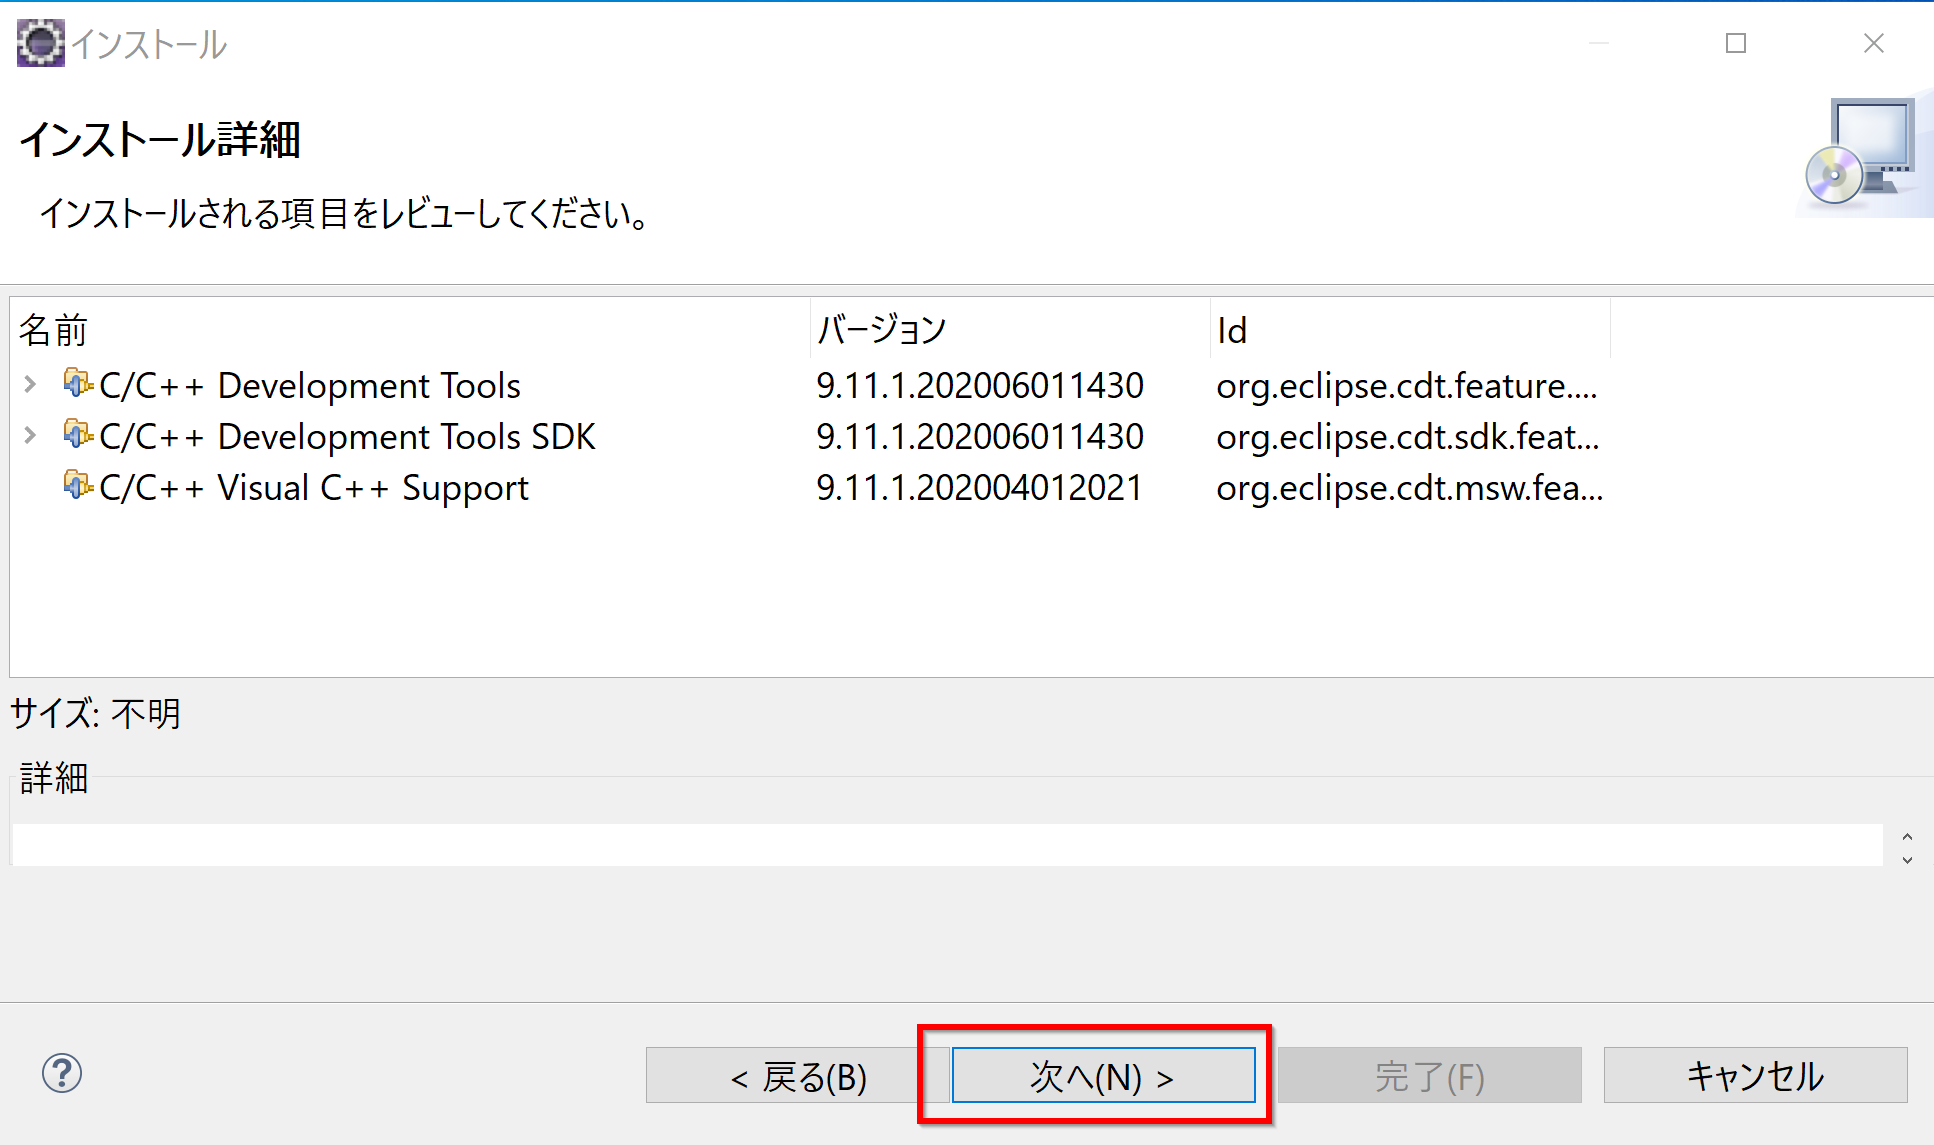Click inside the 詳細 text area

click(947, 845)
